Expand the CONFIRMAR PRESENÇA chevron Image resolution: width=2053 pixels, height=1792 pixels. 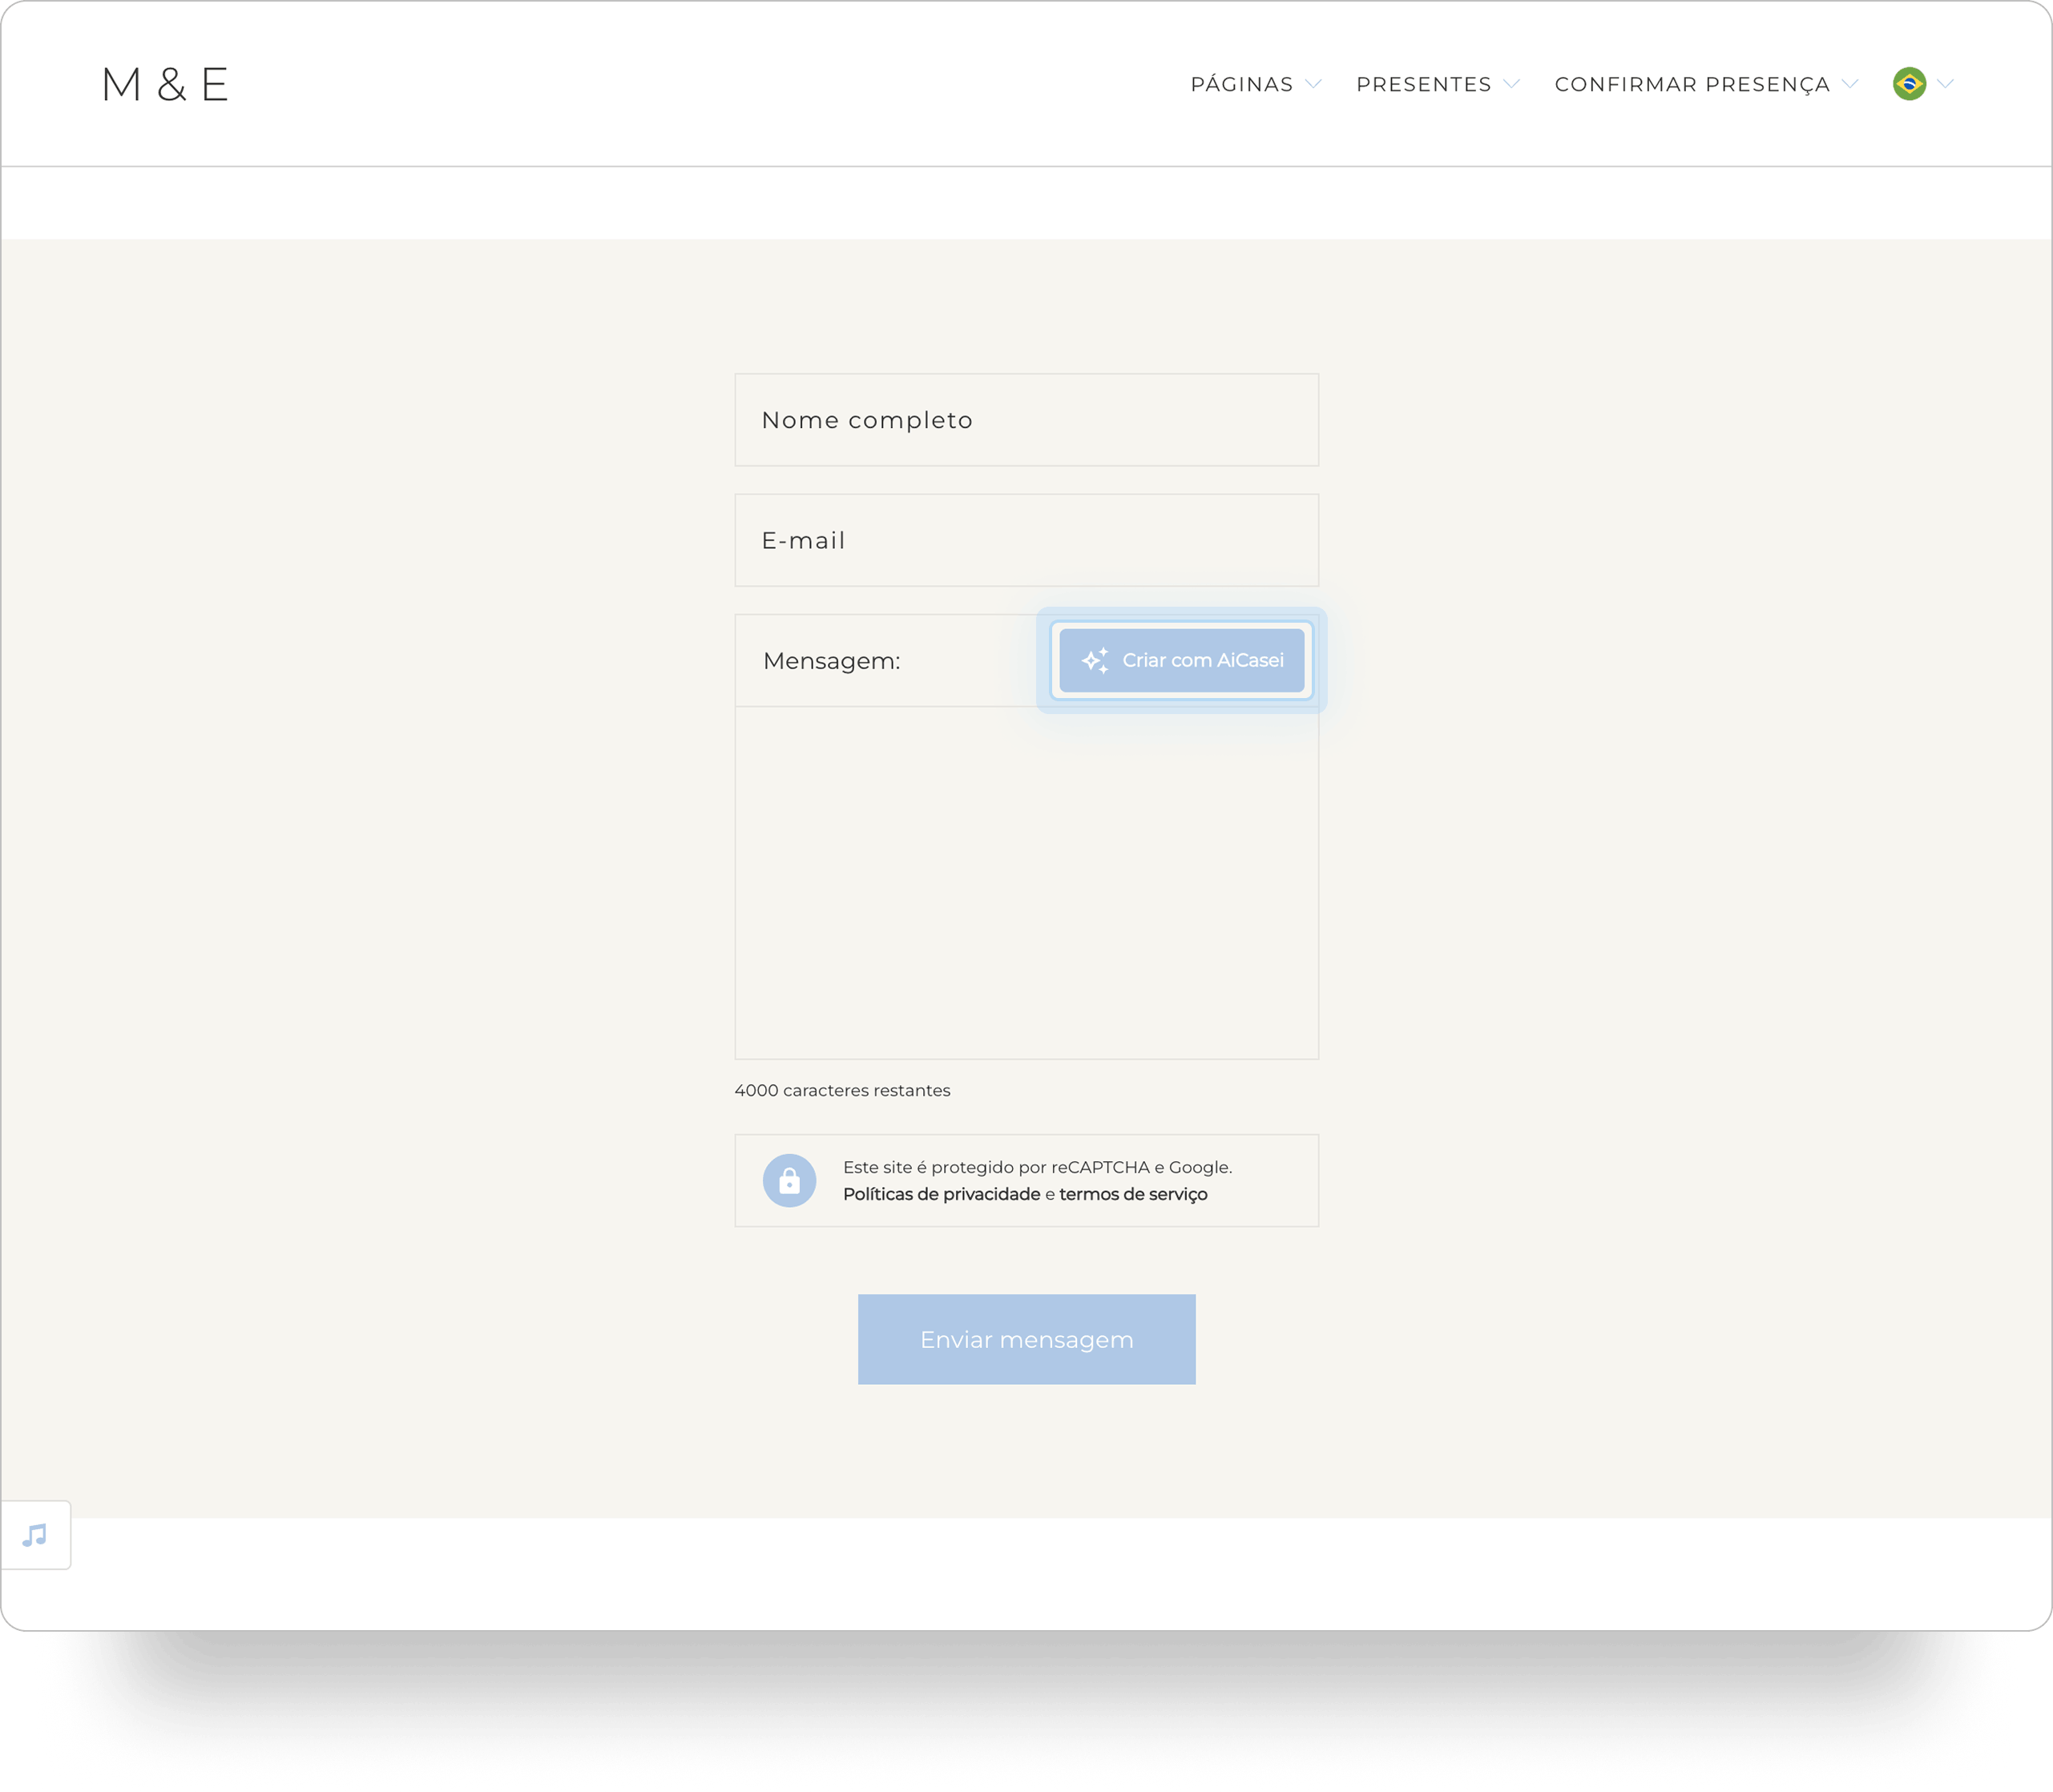pos(1849,84)
